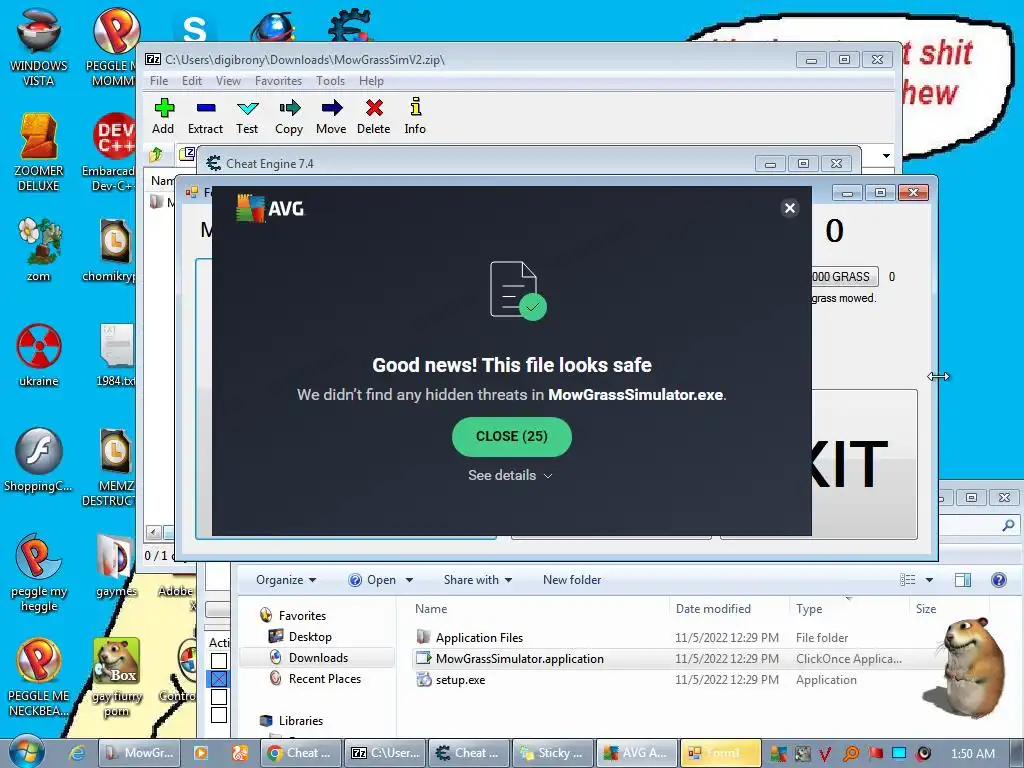1024x768 pixels.
Task: Select the ShoppingC... Flash desktop icon
Action: [39, 460]
